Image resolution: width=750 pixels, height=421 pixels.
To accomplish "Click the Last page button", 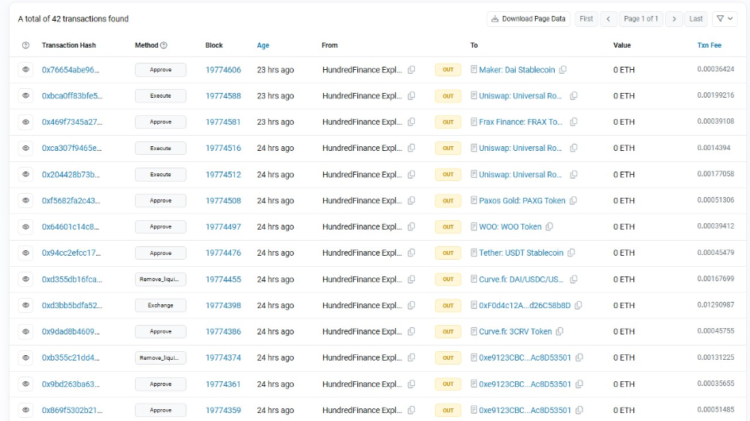I will coord(696,19).
